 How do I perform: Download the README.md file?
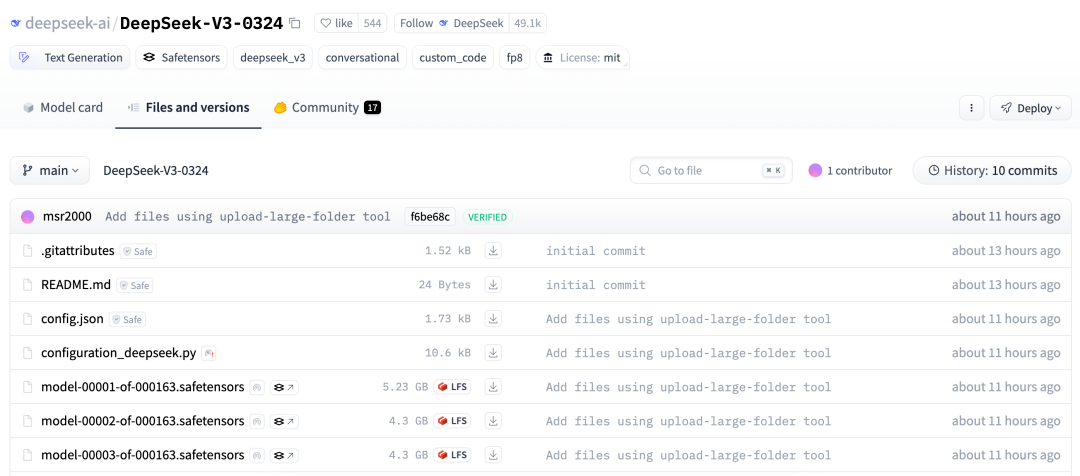(x=493, y=285)
